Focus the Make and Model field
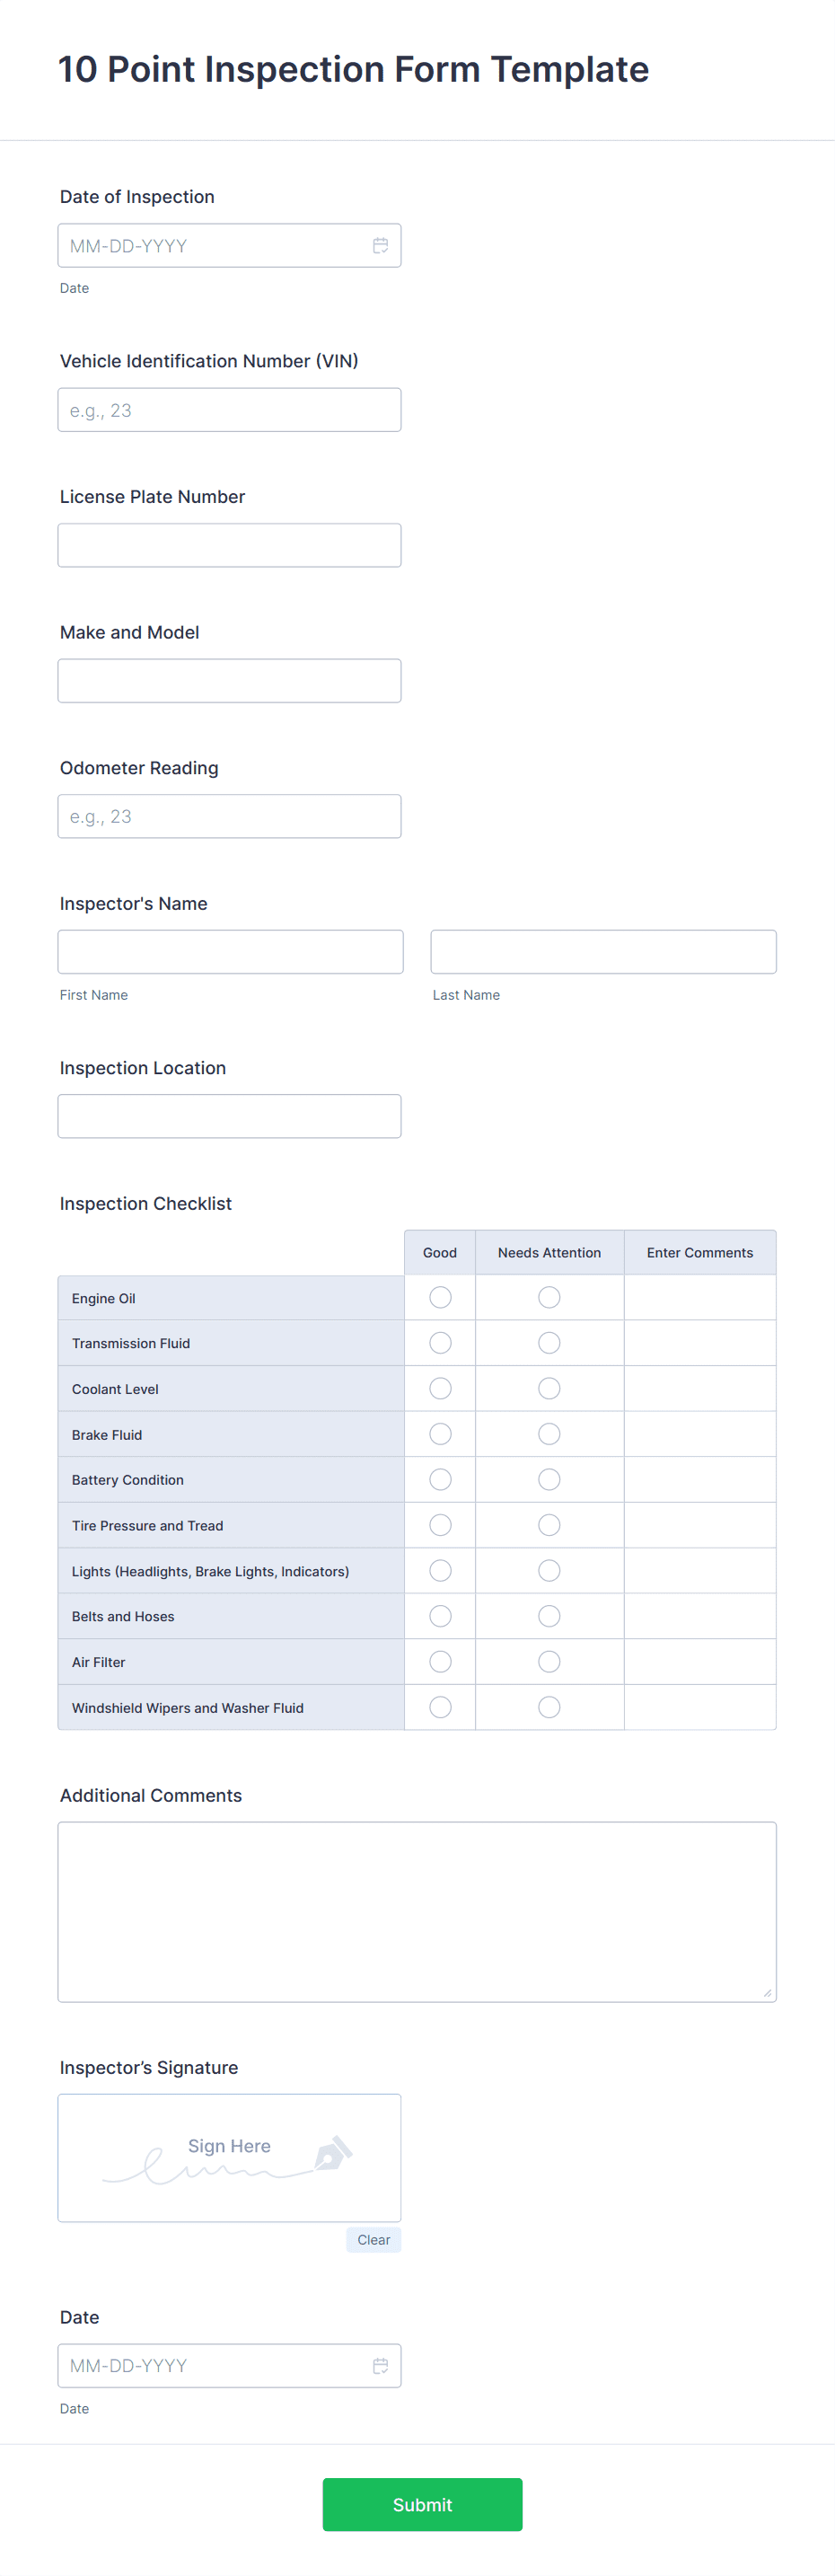This screenshot has width=835, height=2576. click(229, 680)
